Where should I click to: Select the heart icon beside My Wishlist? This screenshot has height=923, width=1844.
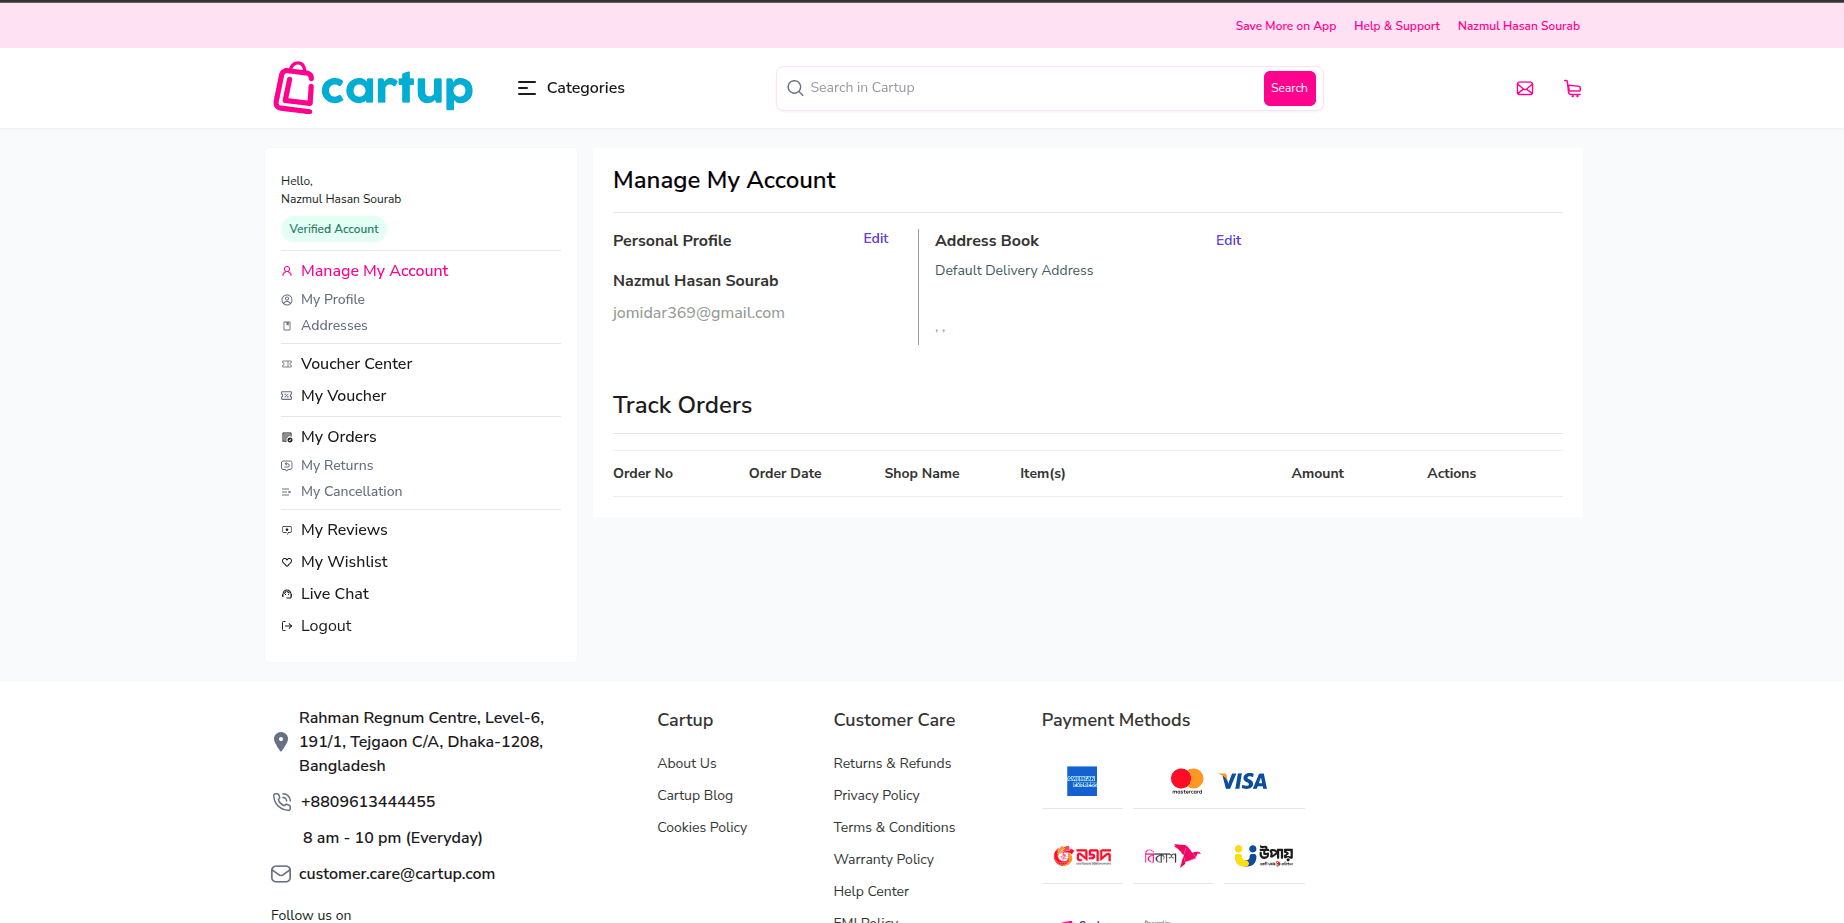[x=287, y=562]
